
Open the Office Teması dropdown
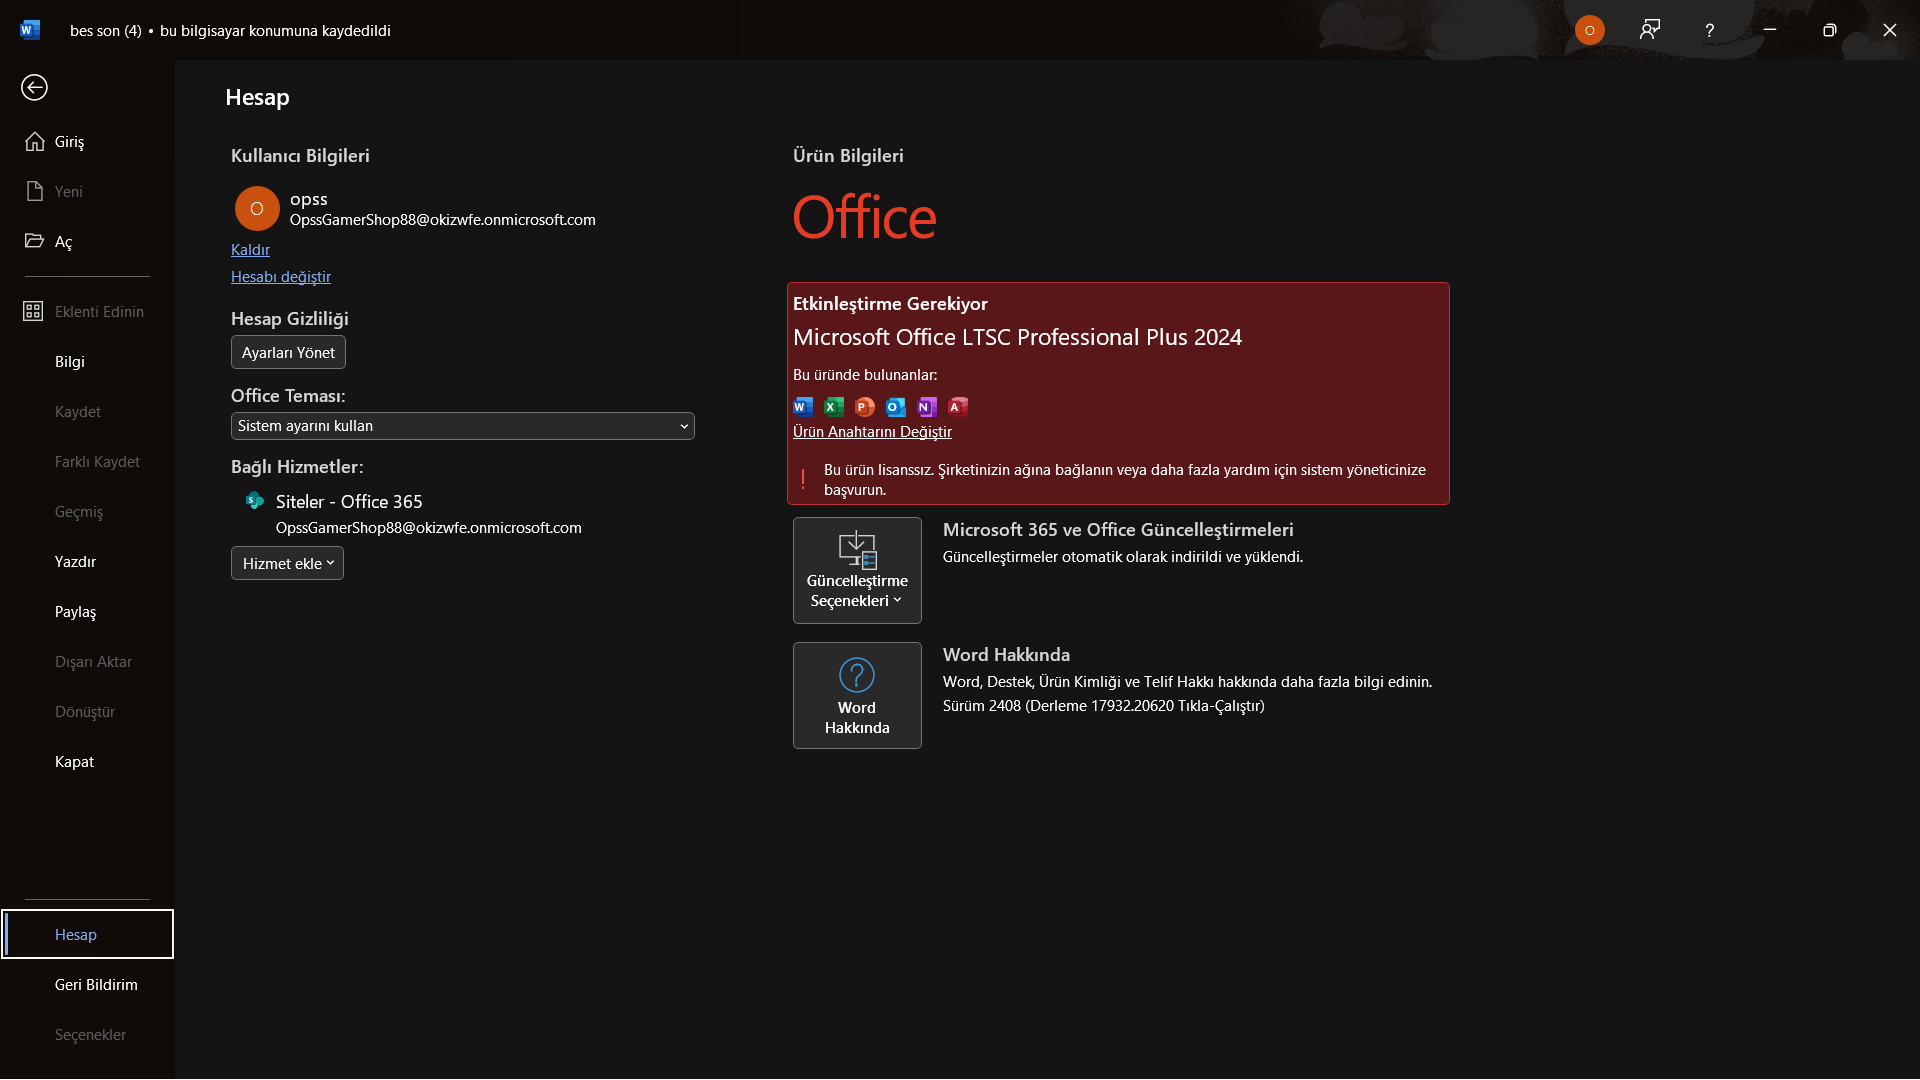pos(463,426)
